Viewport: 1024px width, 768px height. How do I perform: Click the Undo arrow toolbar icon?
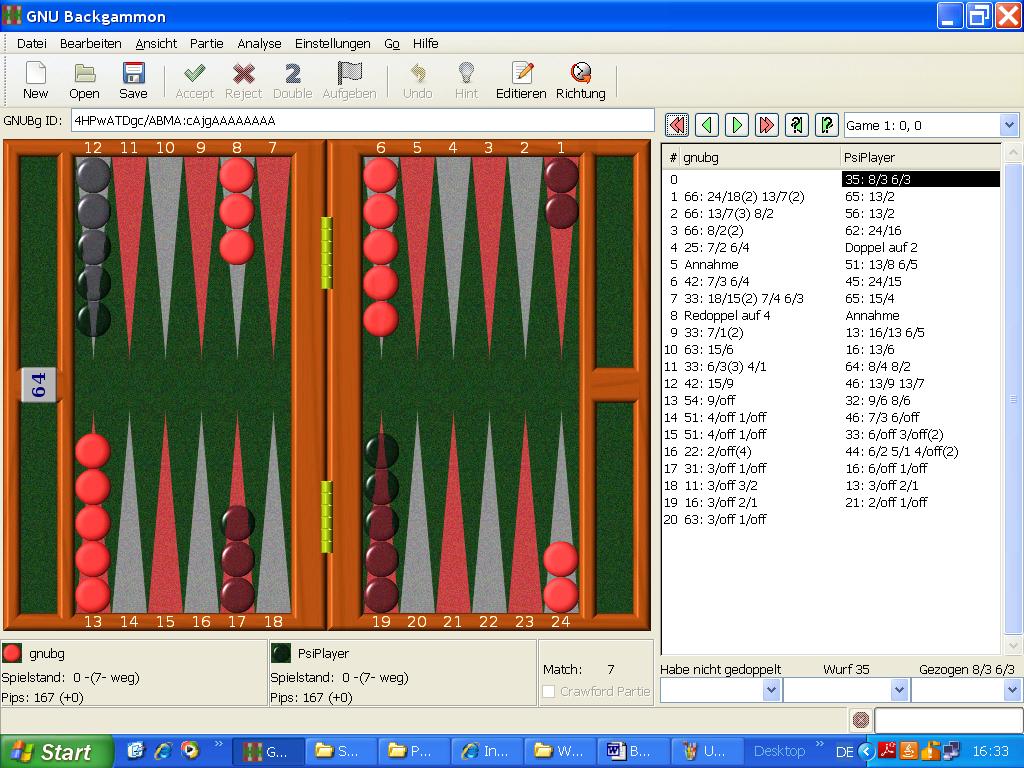click(417, 80)
